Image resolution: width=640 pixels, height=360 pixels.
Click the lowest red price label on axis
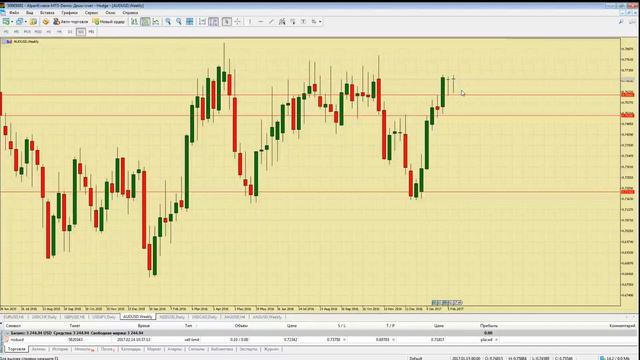coord(627,192)
